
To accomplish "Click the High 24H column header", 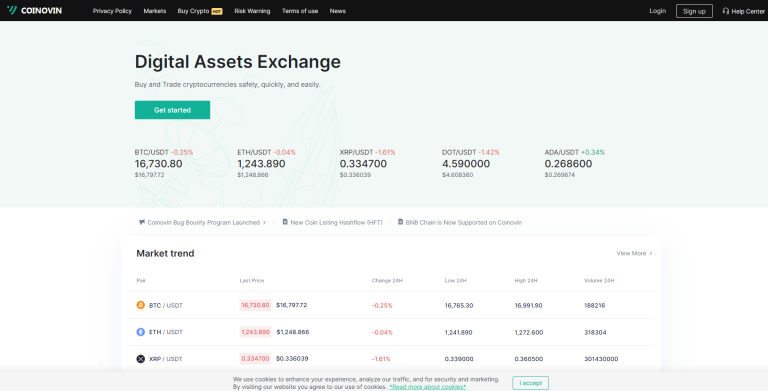I will 526,281.
